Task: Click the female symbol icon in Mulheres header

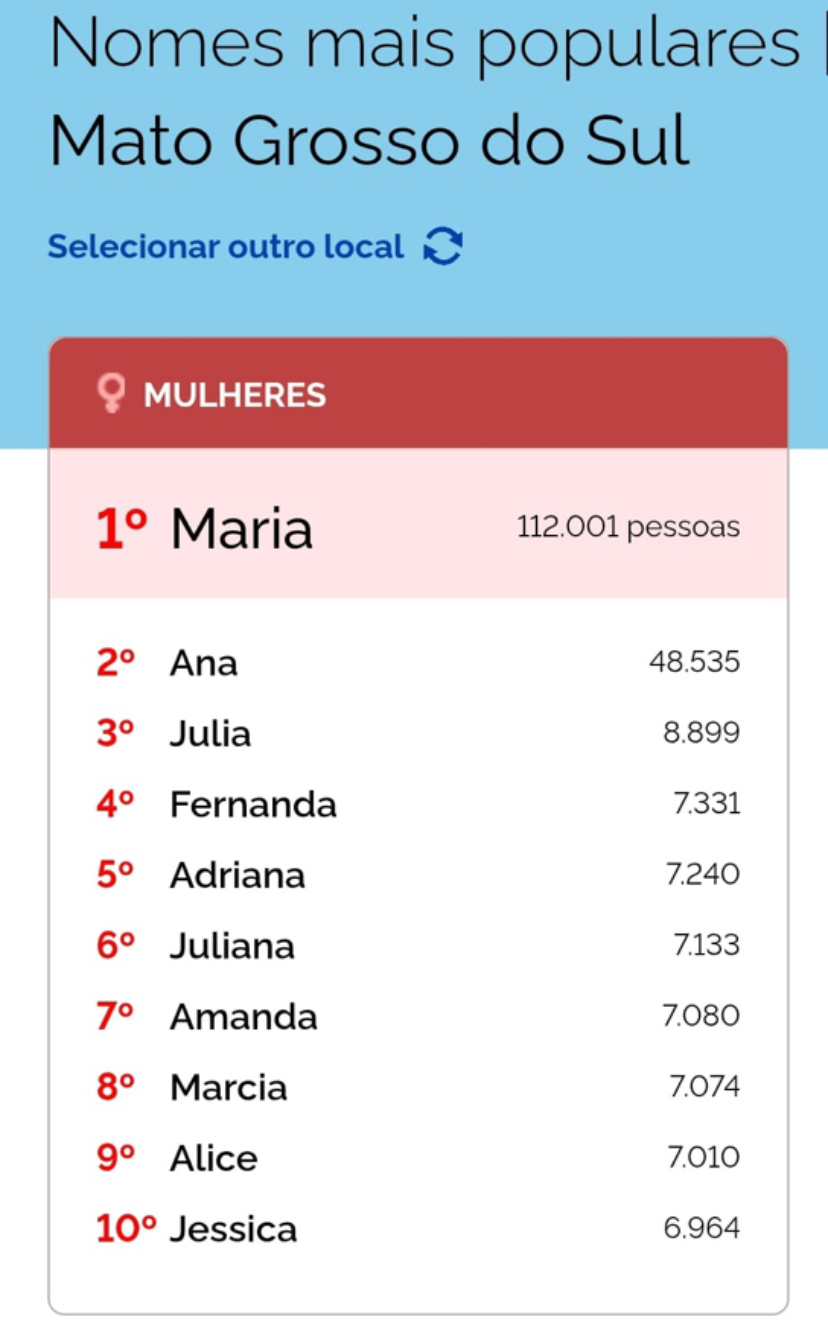Action: [x=111, y=394]
